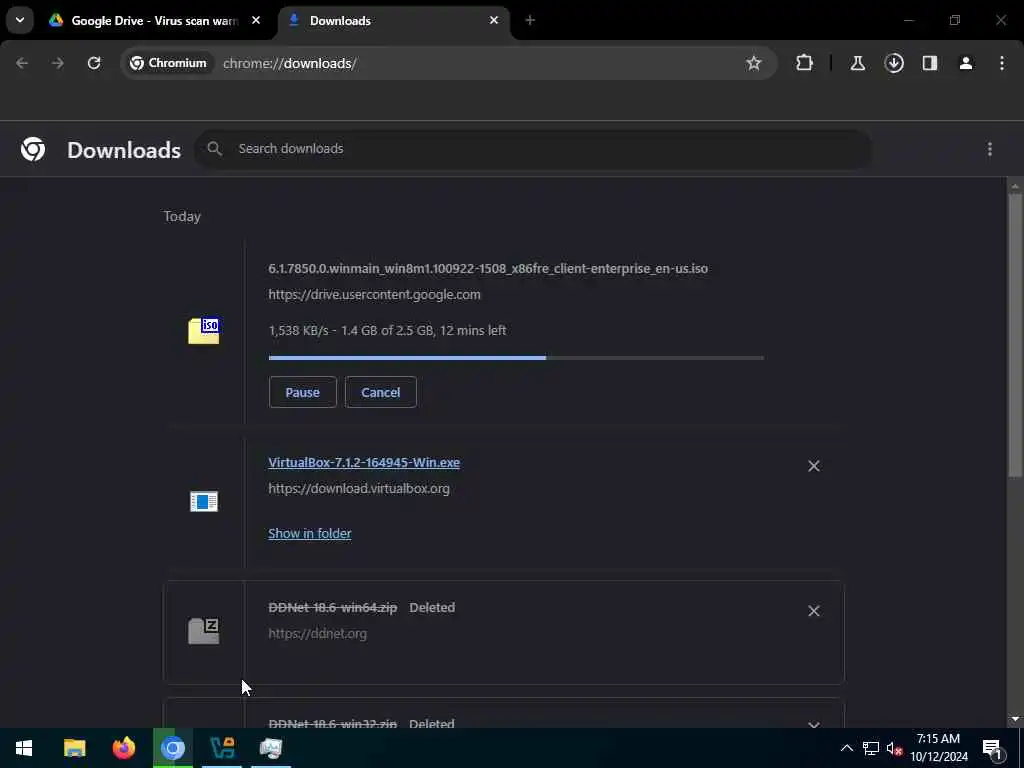Viewport: 1024px width, 768px height.
Task: Open File Explorer from the taskbar
Action: point(74,748)
